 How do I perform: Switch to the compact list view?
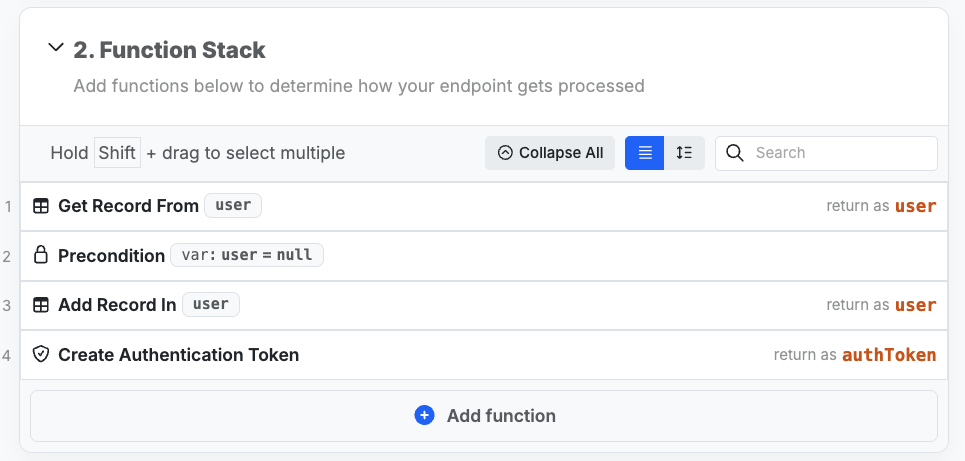click(645, 153)
